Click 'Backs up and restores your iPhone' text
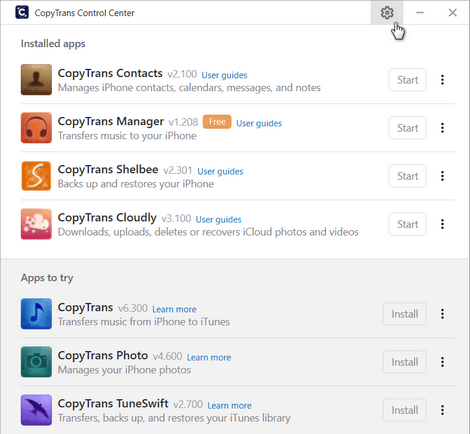The width and height of the screenshot is (470, 434). pos(136,184)
